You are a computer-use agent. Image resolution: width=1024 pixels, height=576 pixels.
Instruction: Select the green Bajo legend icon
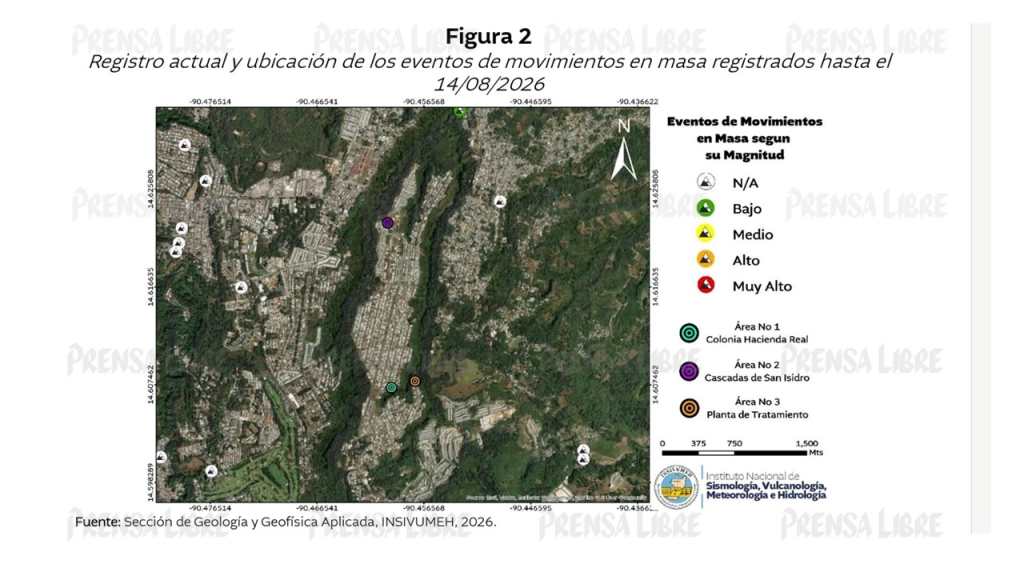click(x=705, y=208)
